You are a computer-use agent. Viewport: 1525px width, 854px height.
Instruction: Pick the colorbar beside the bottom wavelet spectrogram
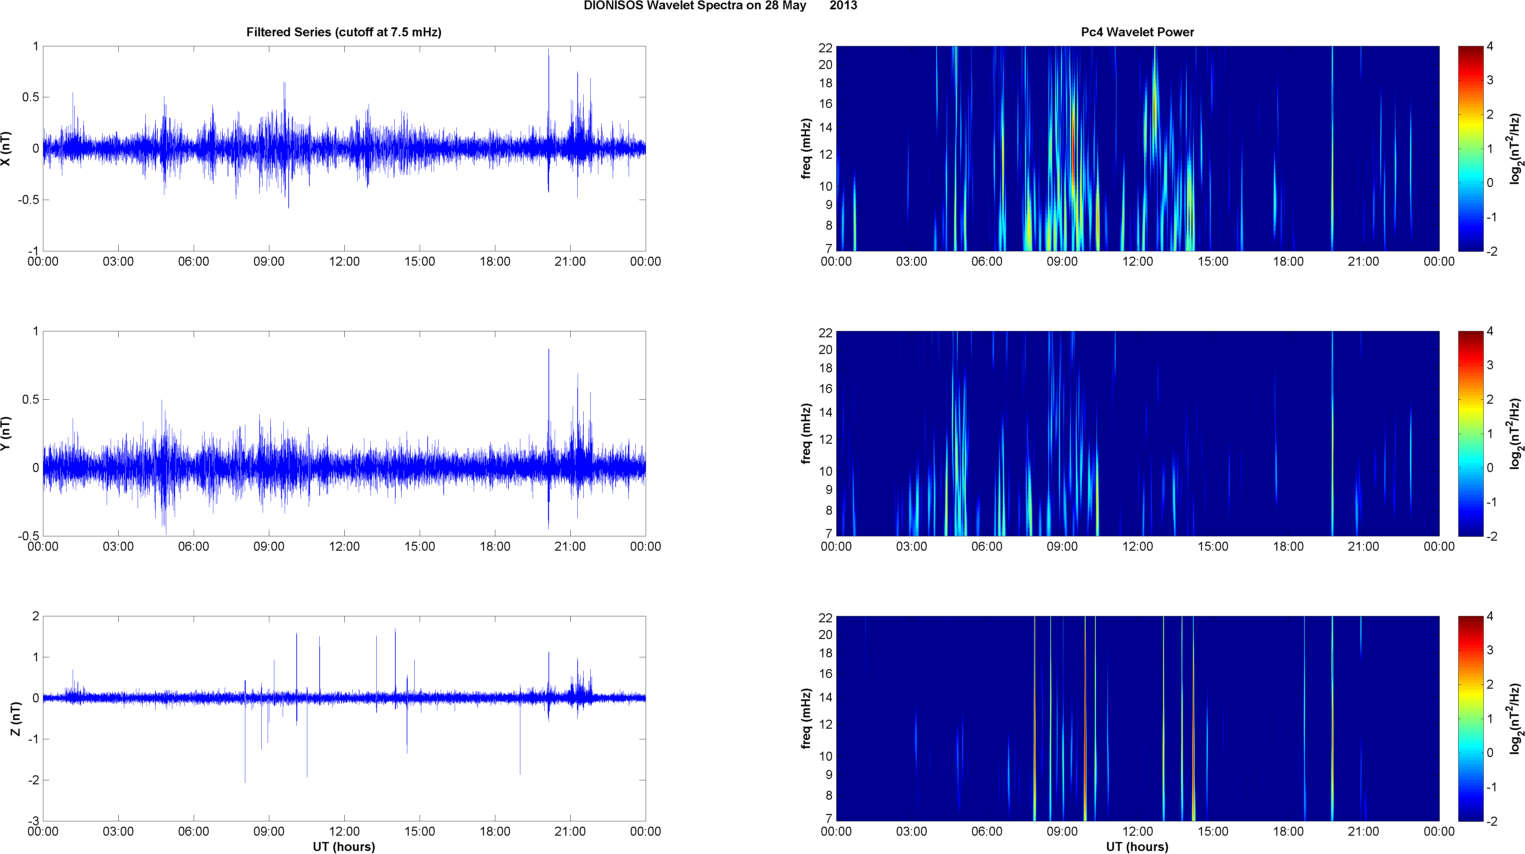pyautogui.click(x=1470, y=718)
